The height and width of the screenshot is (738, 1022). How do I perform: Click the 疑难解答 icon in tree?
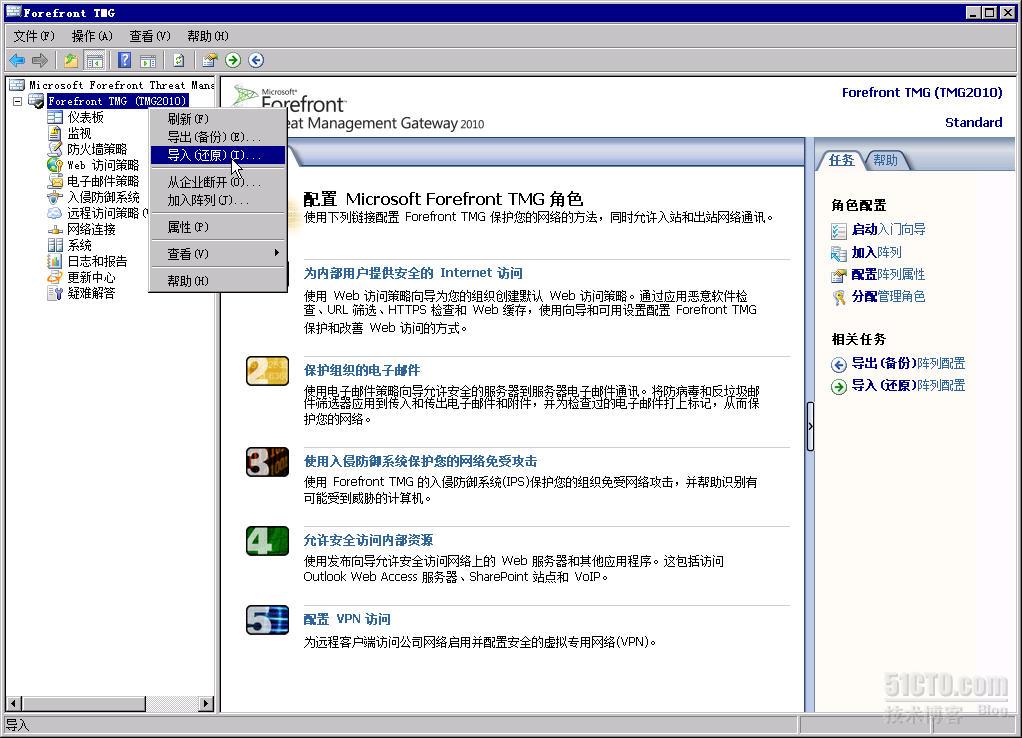click(x=55, y=293)
